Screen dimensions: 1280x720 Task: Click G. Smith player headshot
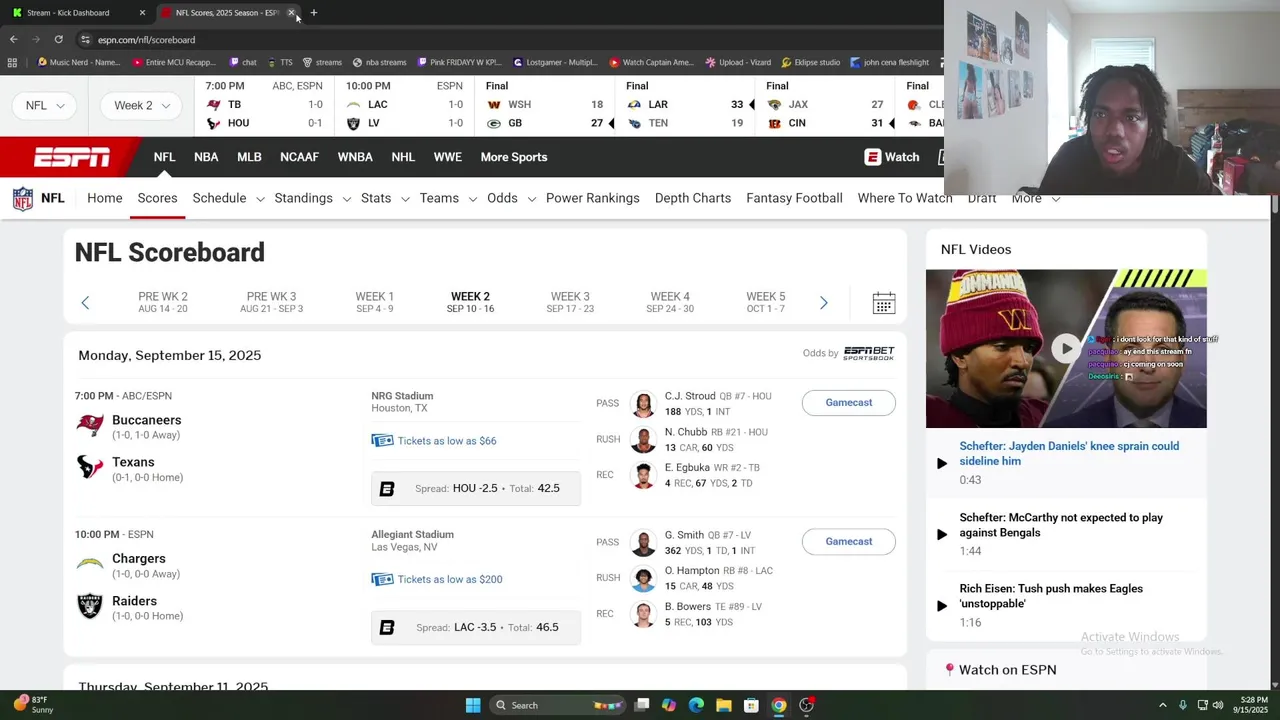tap(643, 543)
